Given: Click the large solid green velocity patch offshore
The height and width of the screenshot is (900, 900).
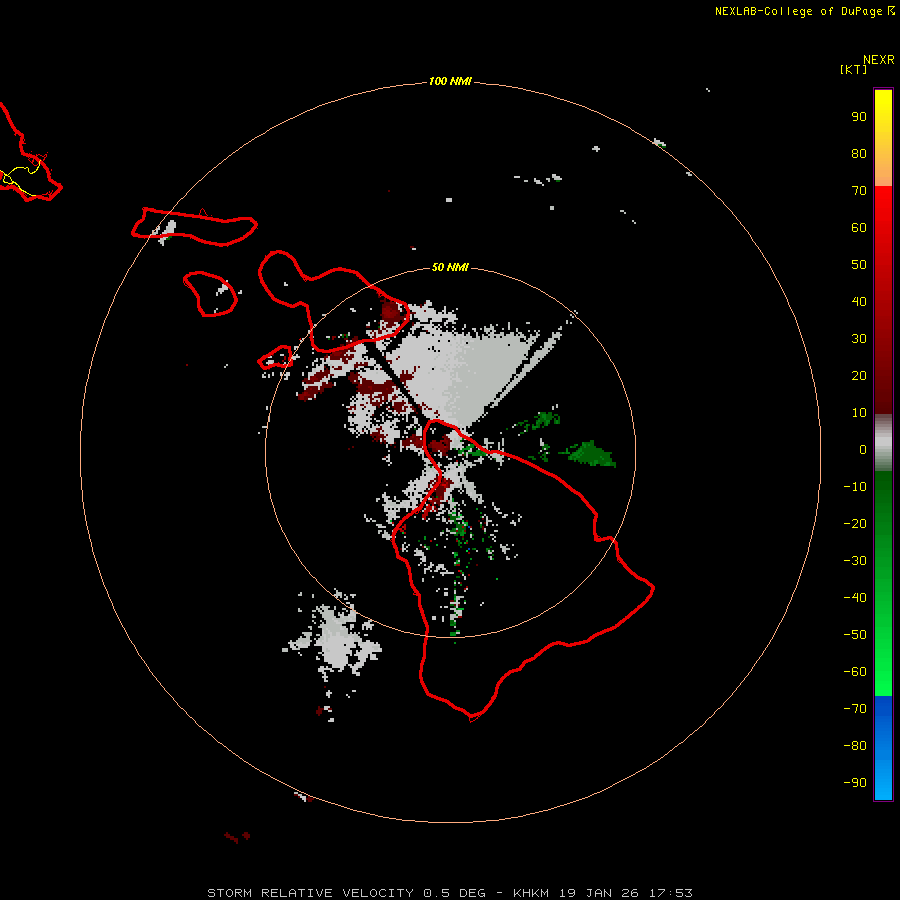Looking at the screenshot, I should tap(591, 453).
